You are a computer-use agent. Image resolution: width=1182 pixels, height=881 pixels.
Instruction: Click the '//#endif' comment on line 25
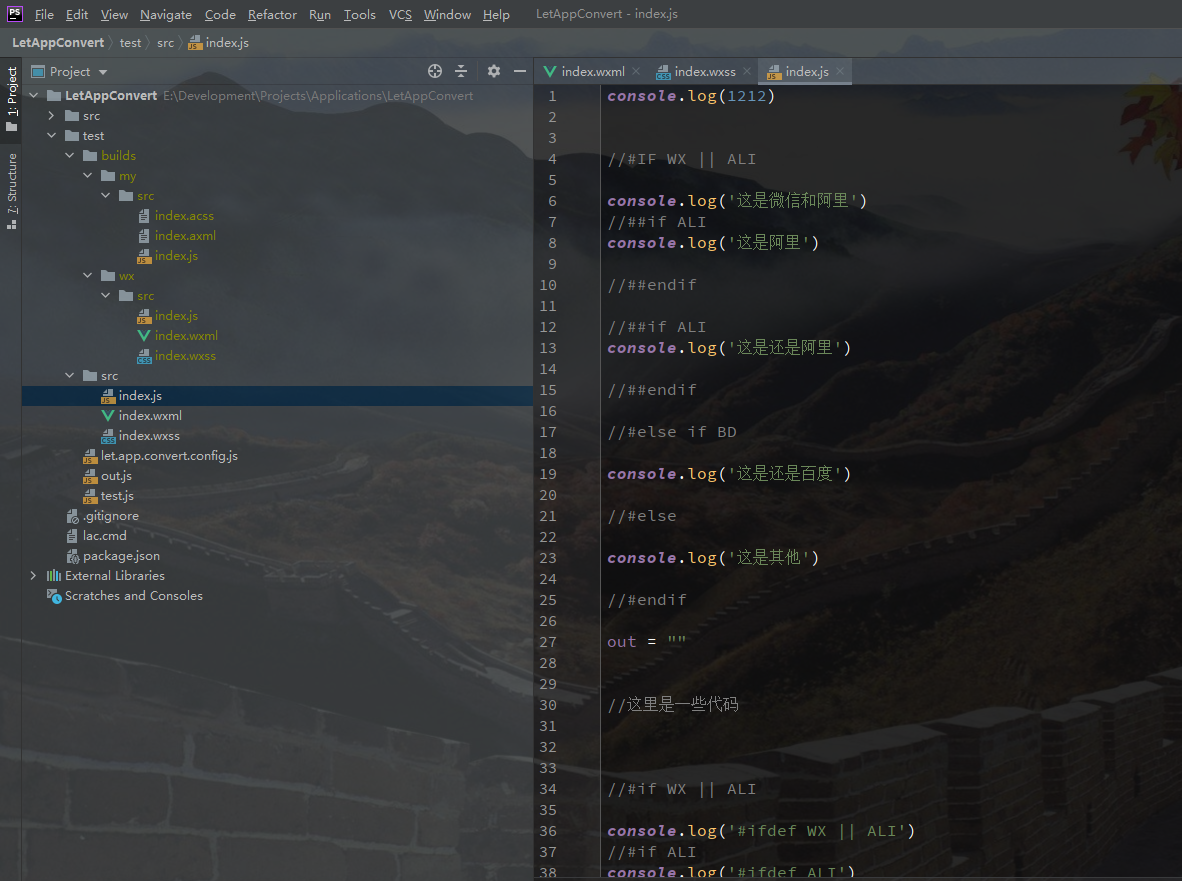click(x=647, y=601)
